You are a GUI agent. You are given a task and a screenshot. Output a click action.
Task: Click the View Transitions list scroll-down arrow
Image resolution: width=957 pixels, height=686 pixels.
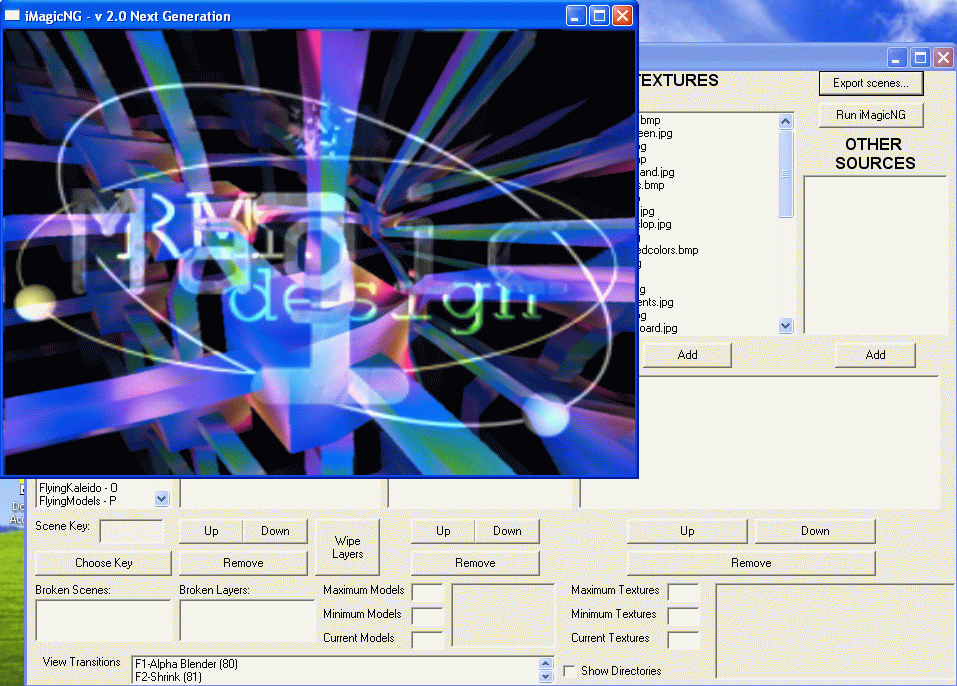point(546,676)
